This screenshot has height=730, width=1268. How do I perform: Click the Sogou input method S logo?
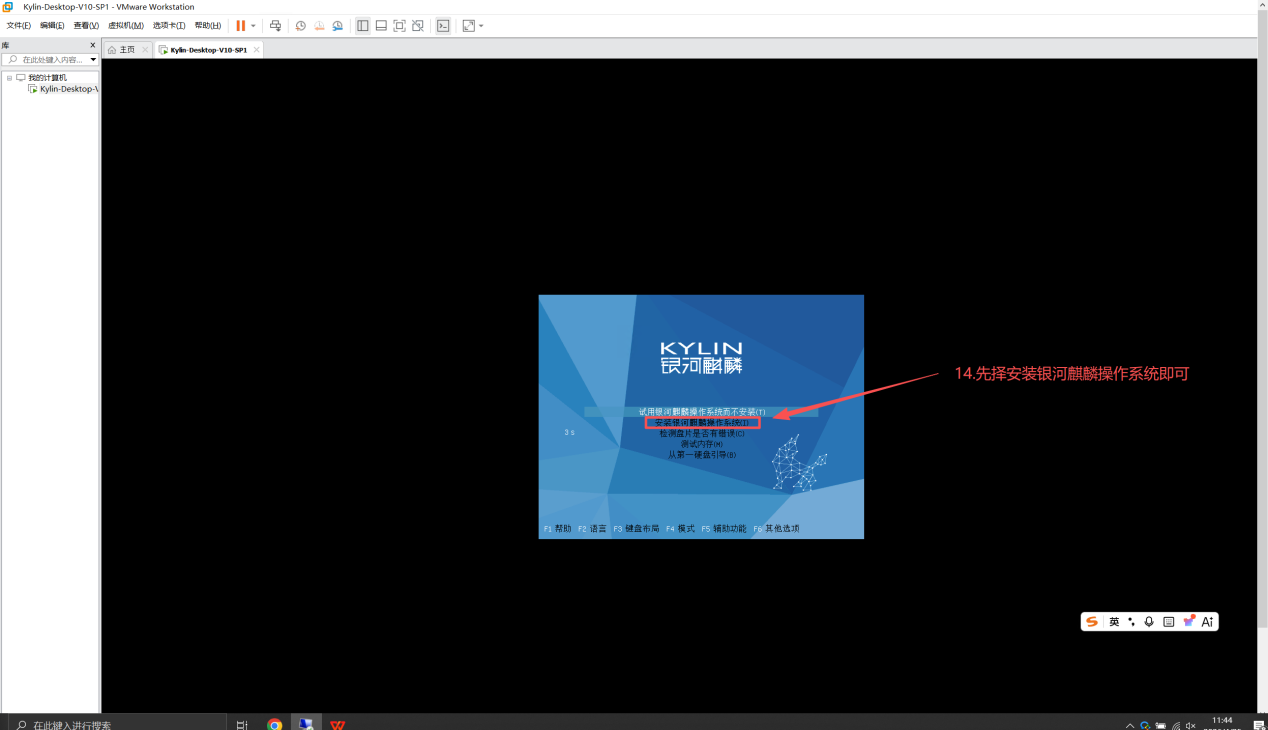[1092, 622]
